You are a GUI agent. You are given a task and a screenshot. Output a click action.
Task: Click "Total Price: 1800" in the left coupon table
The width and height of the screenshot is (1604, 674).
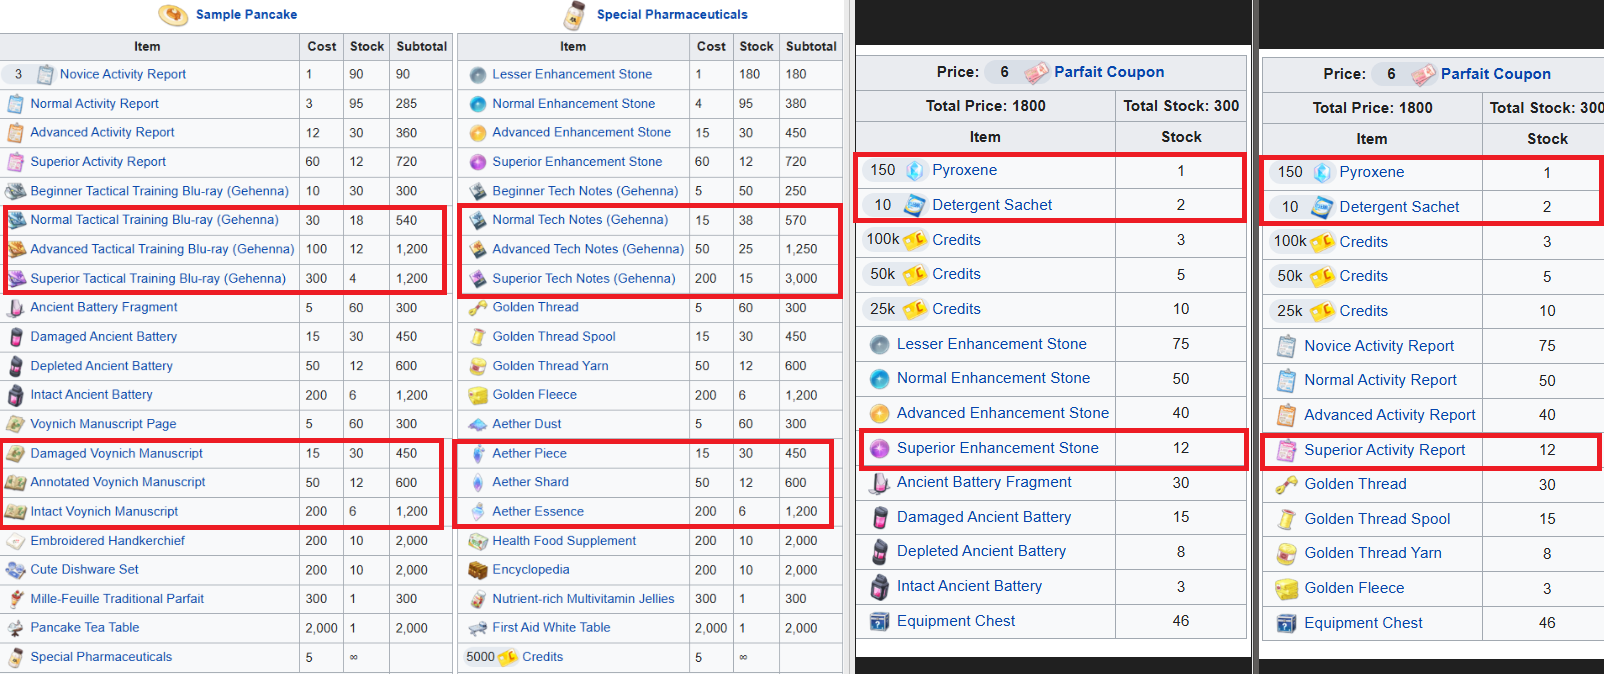tap(985, 106)
